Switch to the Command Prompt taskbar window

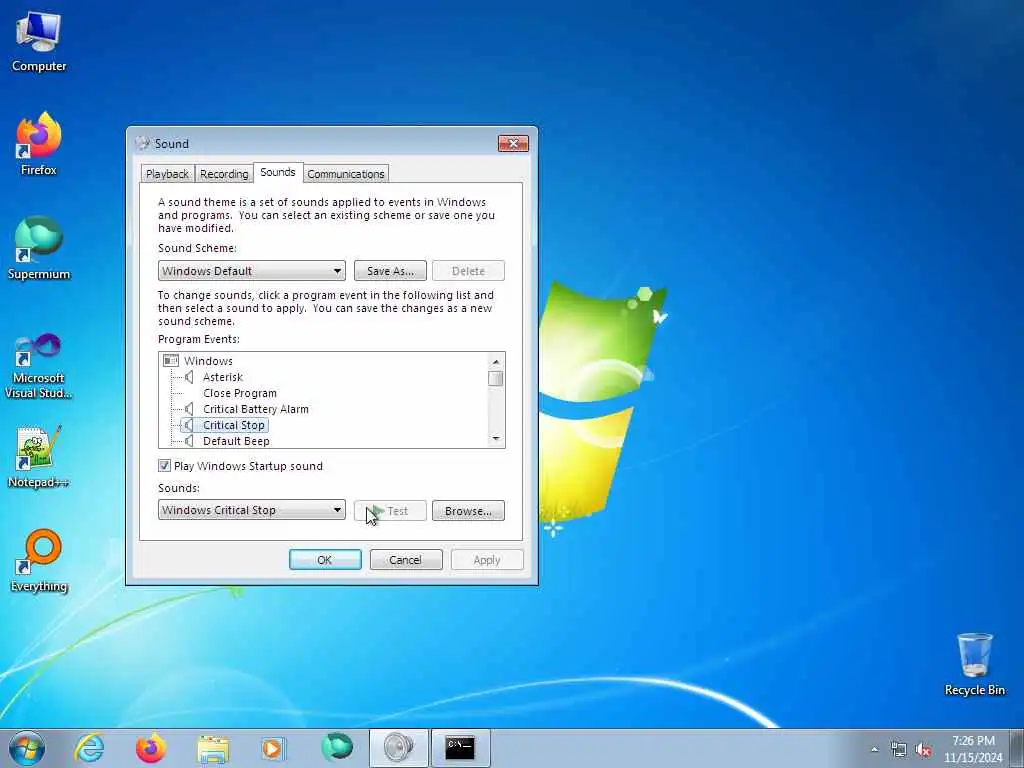tap(460, 748)
